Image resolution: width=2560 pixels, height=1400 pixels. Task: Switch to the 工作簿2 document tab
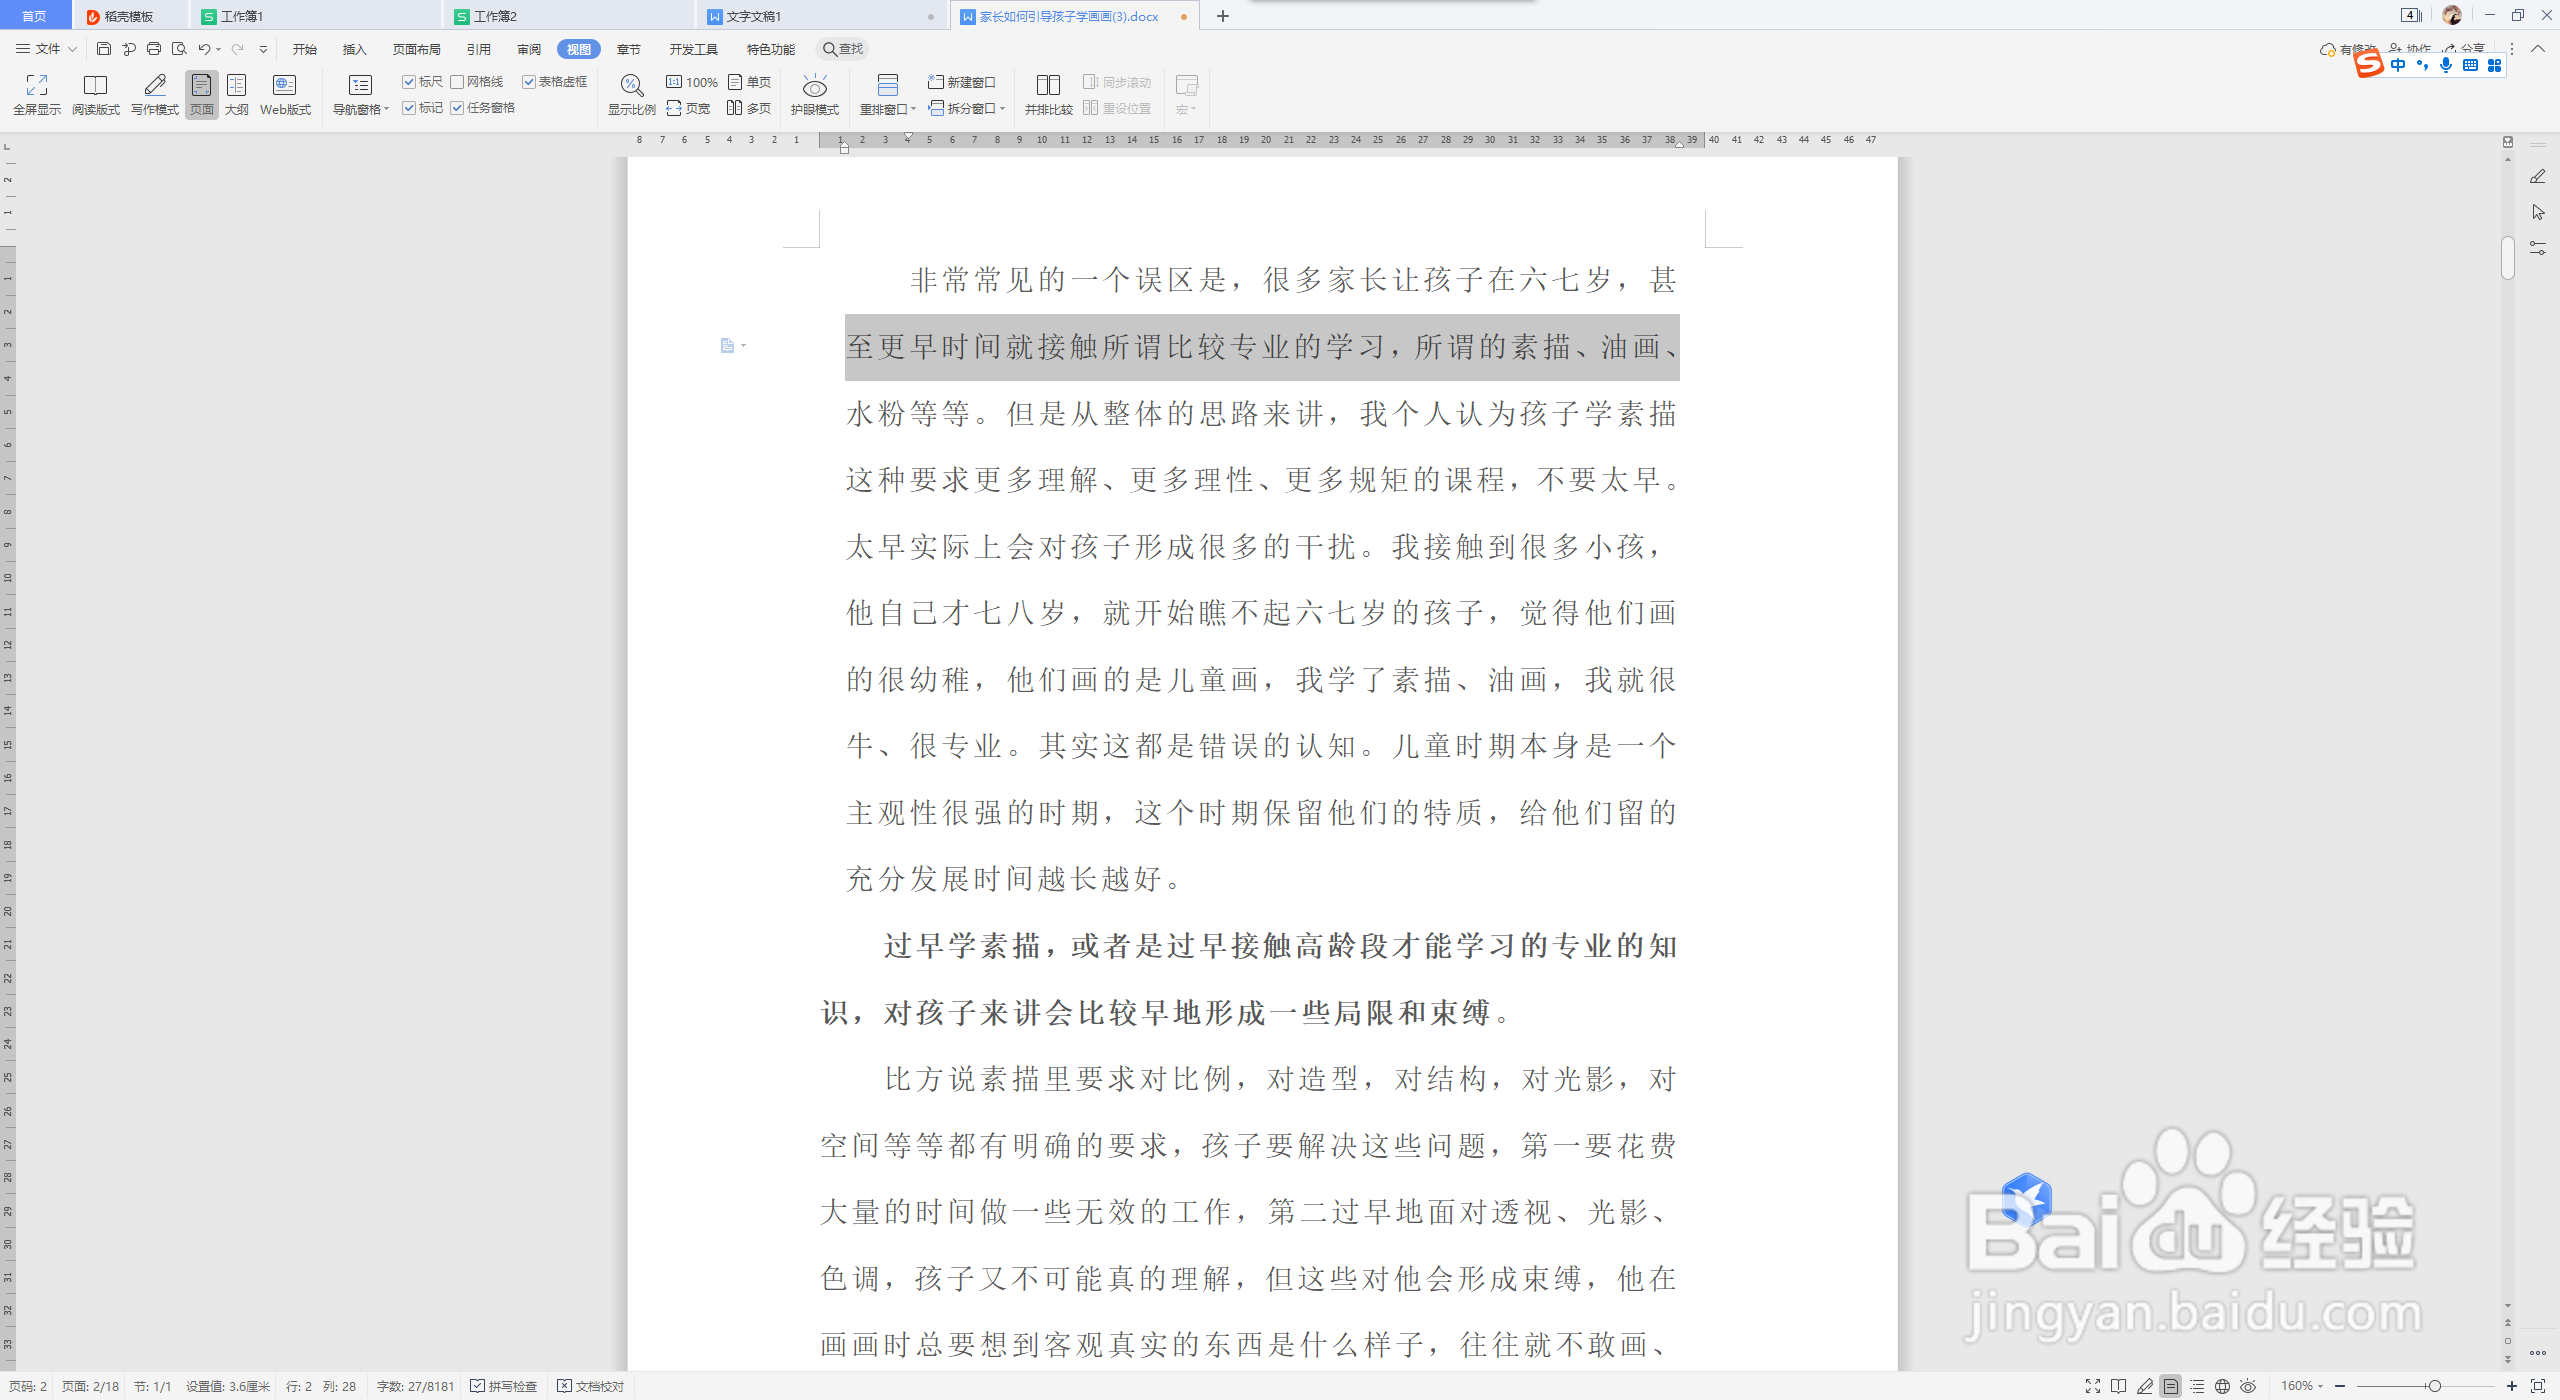pyautogui.click(x=495, y=16)
